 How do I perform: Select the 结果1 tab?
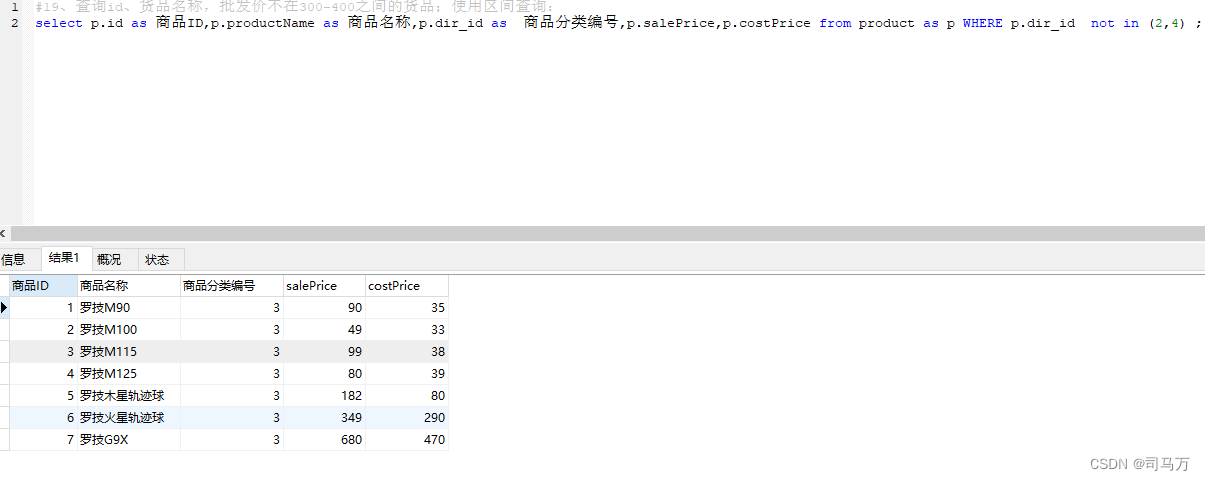(65, 258)
